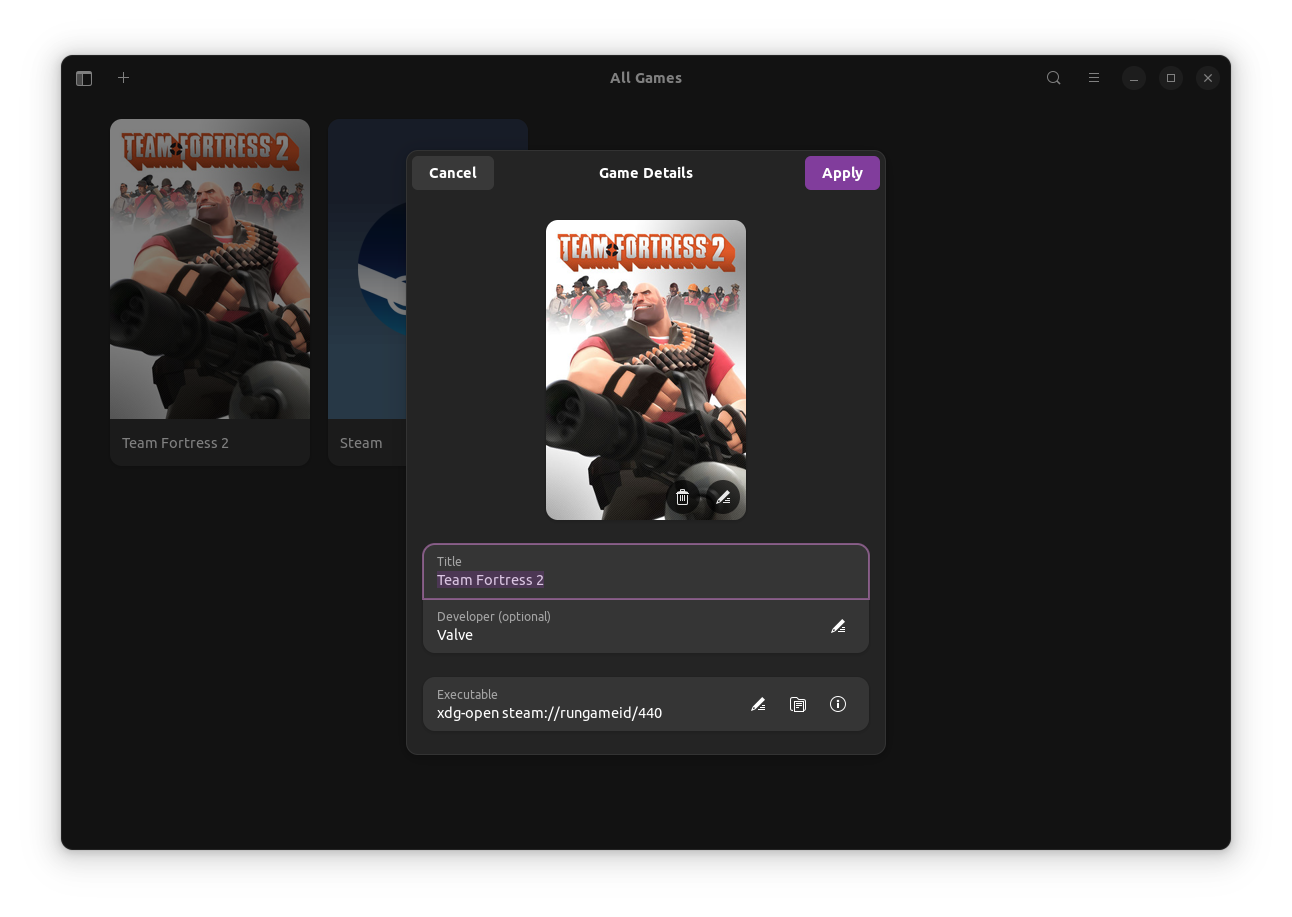This screenshot has width=1292, height=917.
Task: Edit the Executable using its pencil icon
Action: pos(758,704)
